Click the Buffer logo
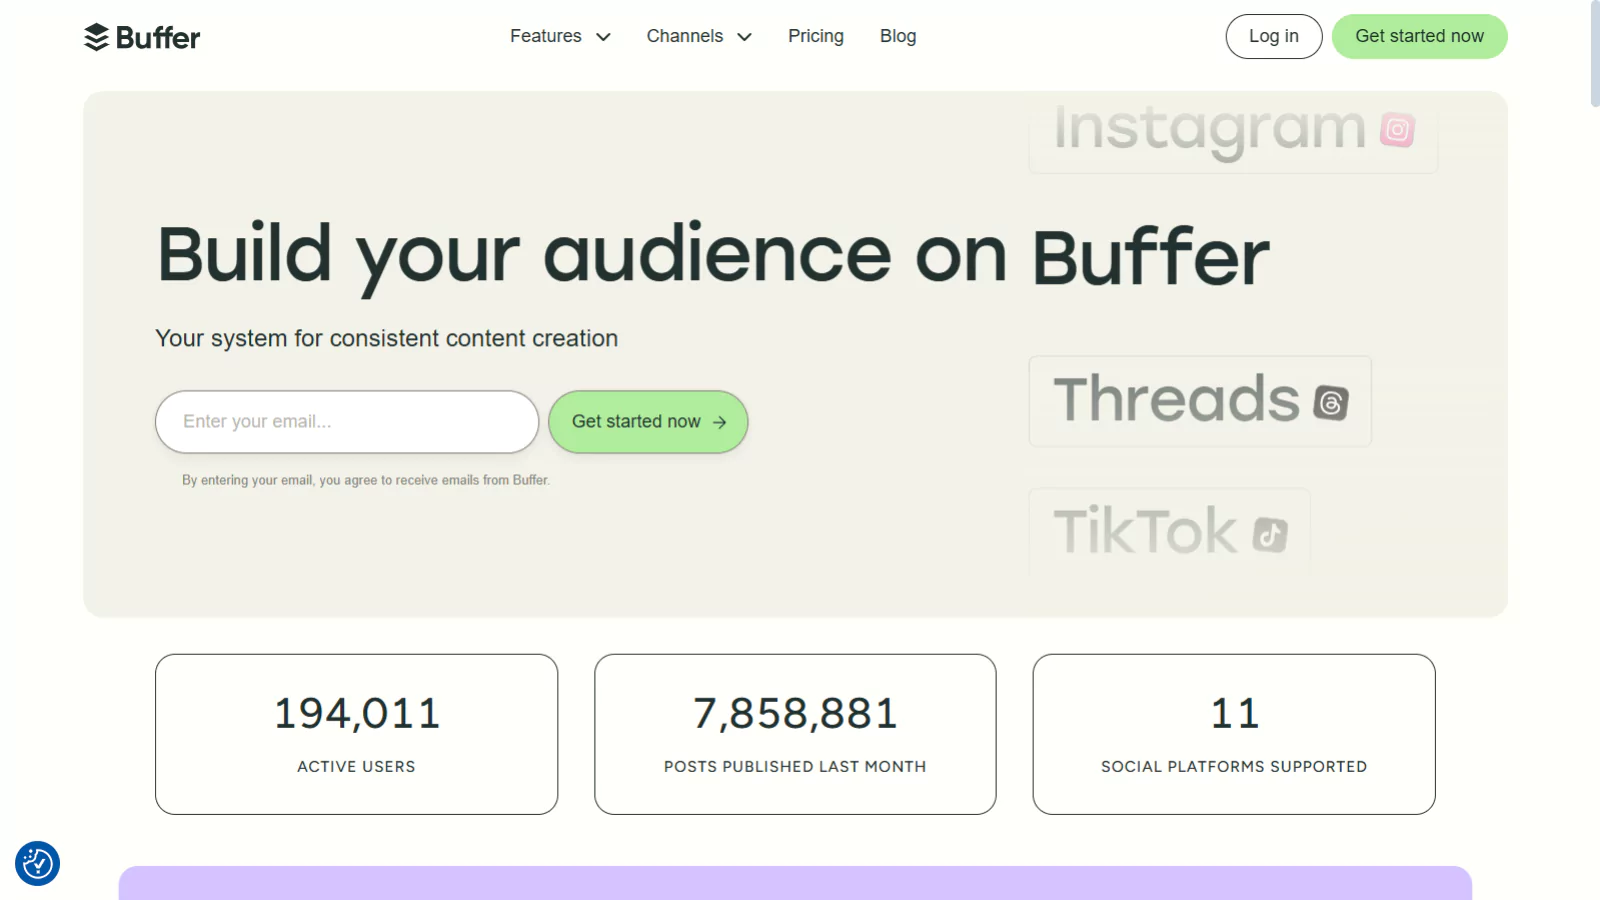Image resolution: width=1600 pixels, height=900 pixels. [x=142, y=37]
